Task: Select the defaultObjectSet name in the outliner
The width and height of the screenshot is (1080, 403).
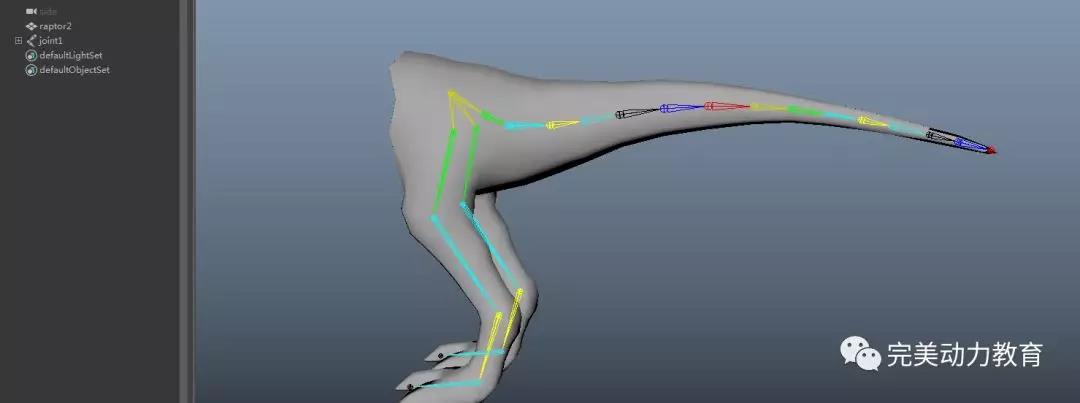Action: pyautogui.click(x=74, y=70)
